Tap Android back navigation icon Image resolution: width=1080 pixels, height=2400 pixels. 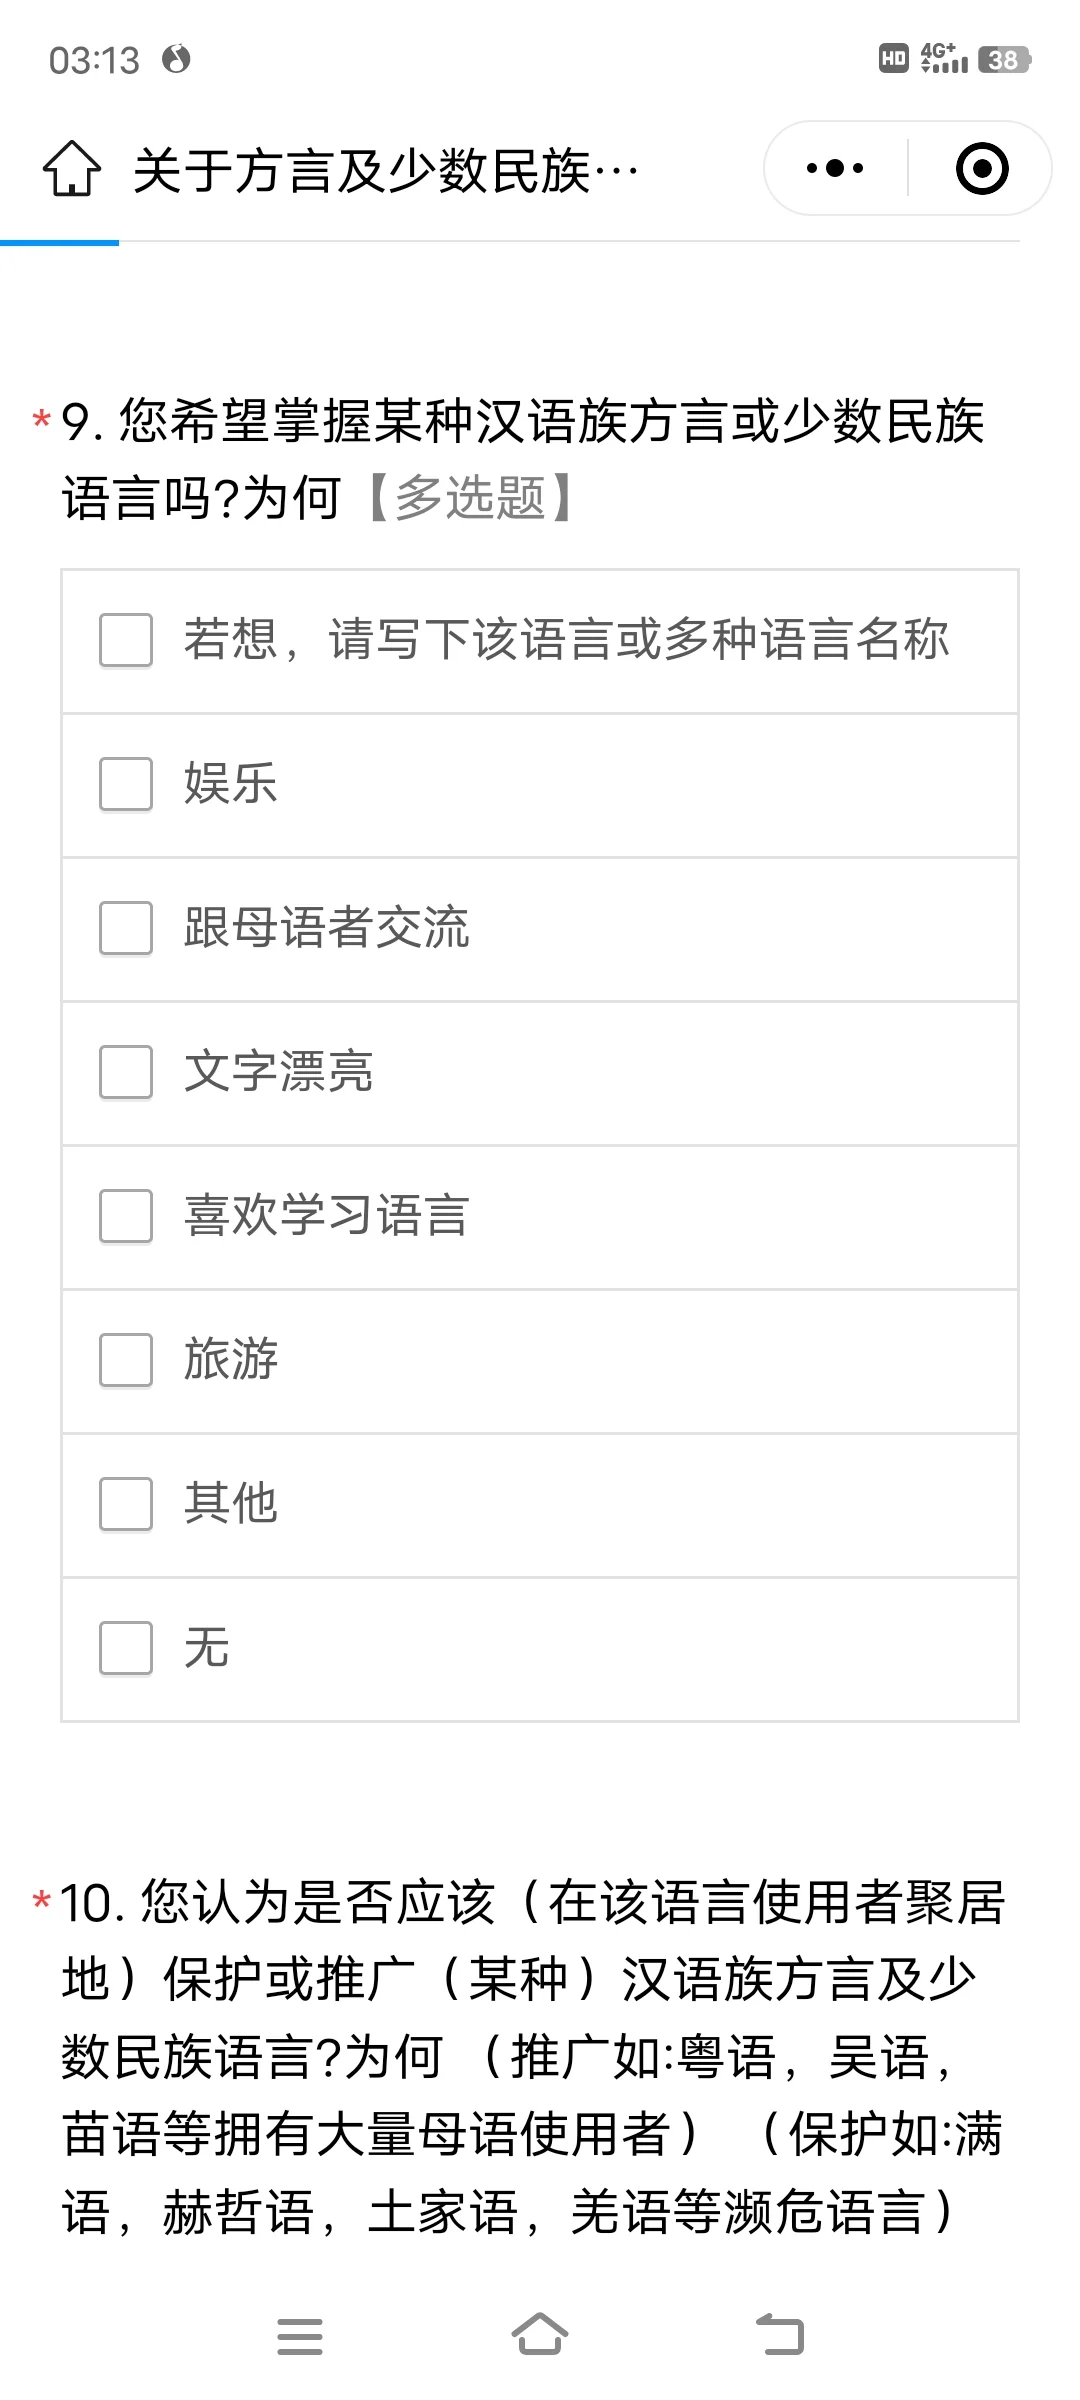click(780, 2337)
